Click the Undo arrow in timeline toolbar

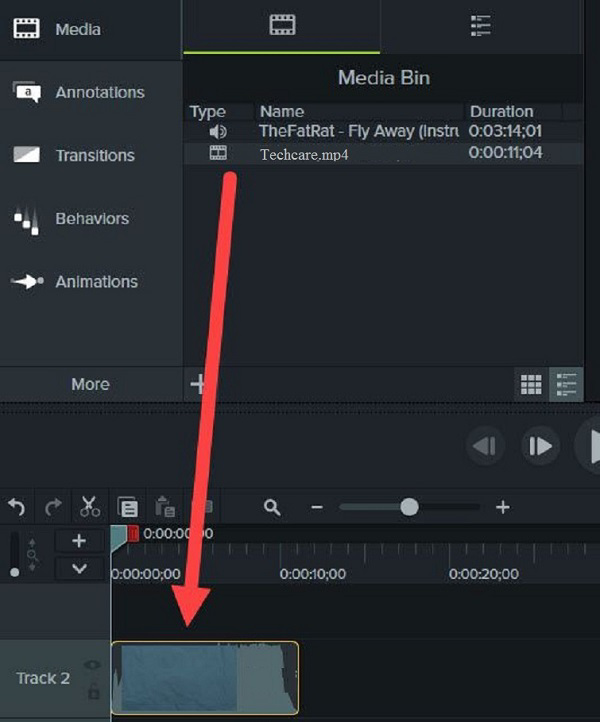coord(17,507)
